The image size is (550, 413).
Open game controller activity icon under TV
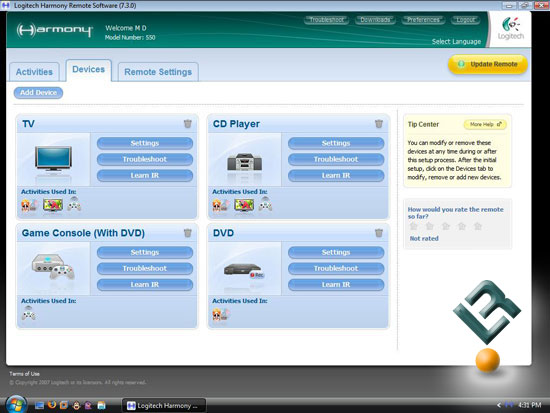(x=74, y=204)
